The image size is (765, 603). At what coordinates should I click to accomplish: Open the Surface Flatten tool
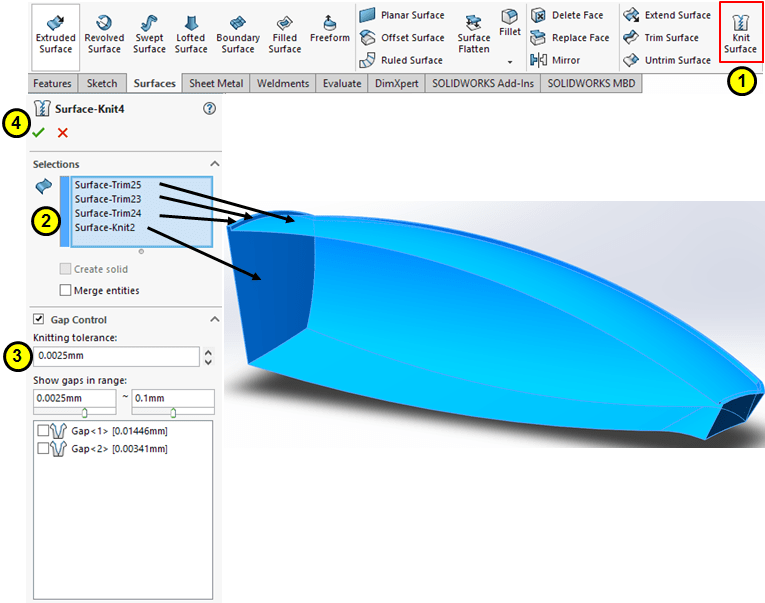click(474, 33)
